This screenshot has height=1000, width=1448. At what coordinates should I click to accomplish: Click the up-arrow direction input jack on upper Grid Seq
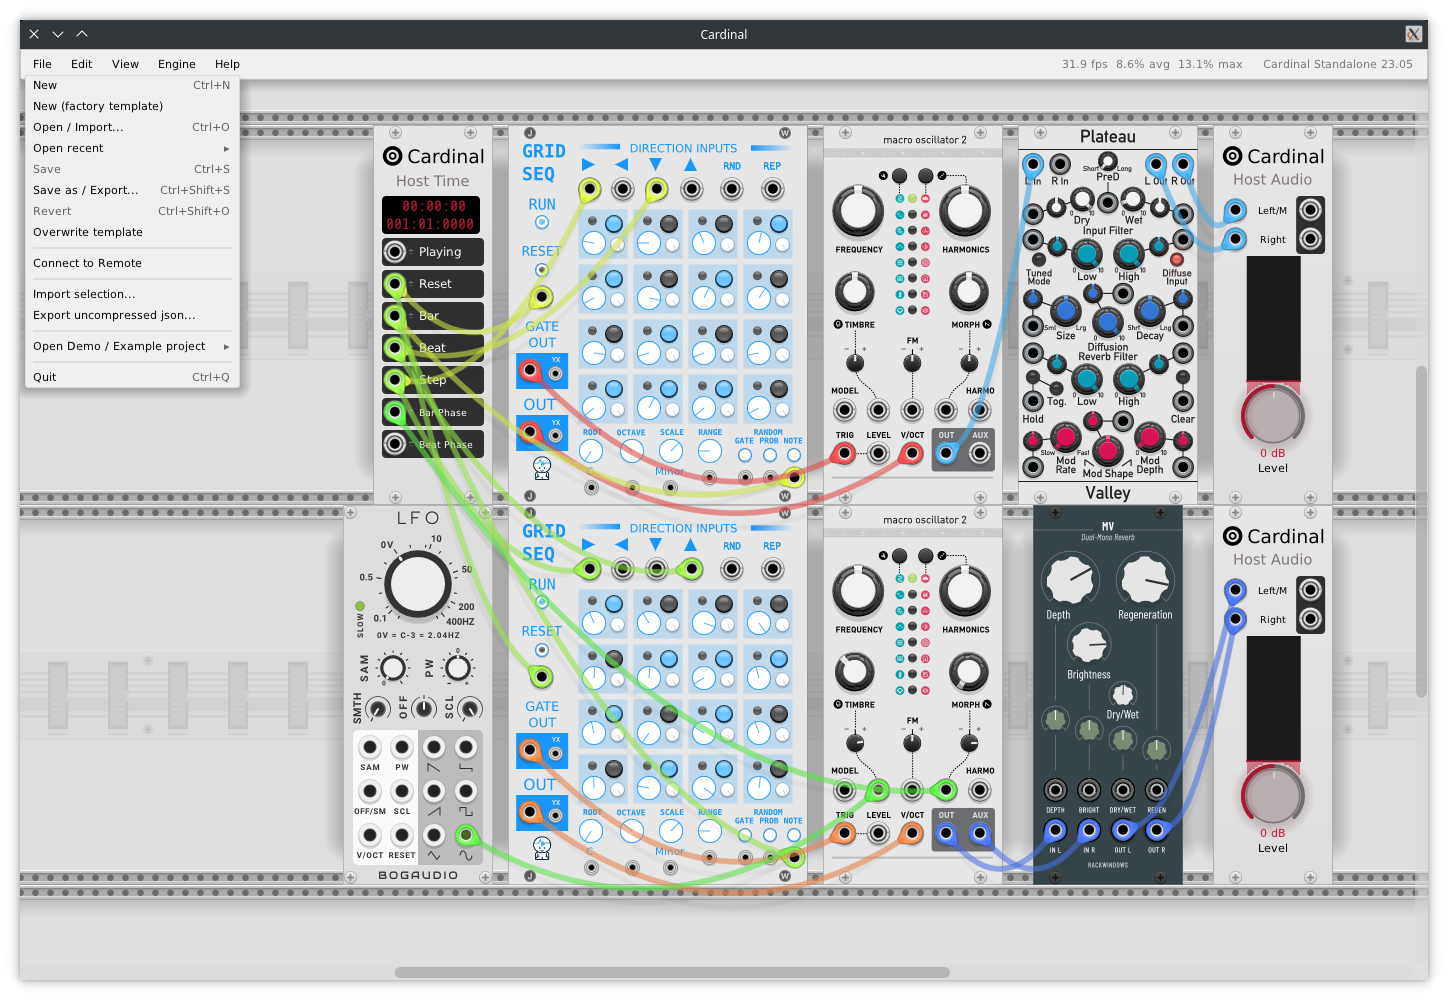pos(691,189)
